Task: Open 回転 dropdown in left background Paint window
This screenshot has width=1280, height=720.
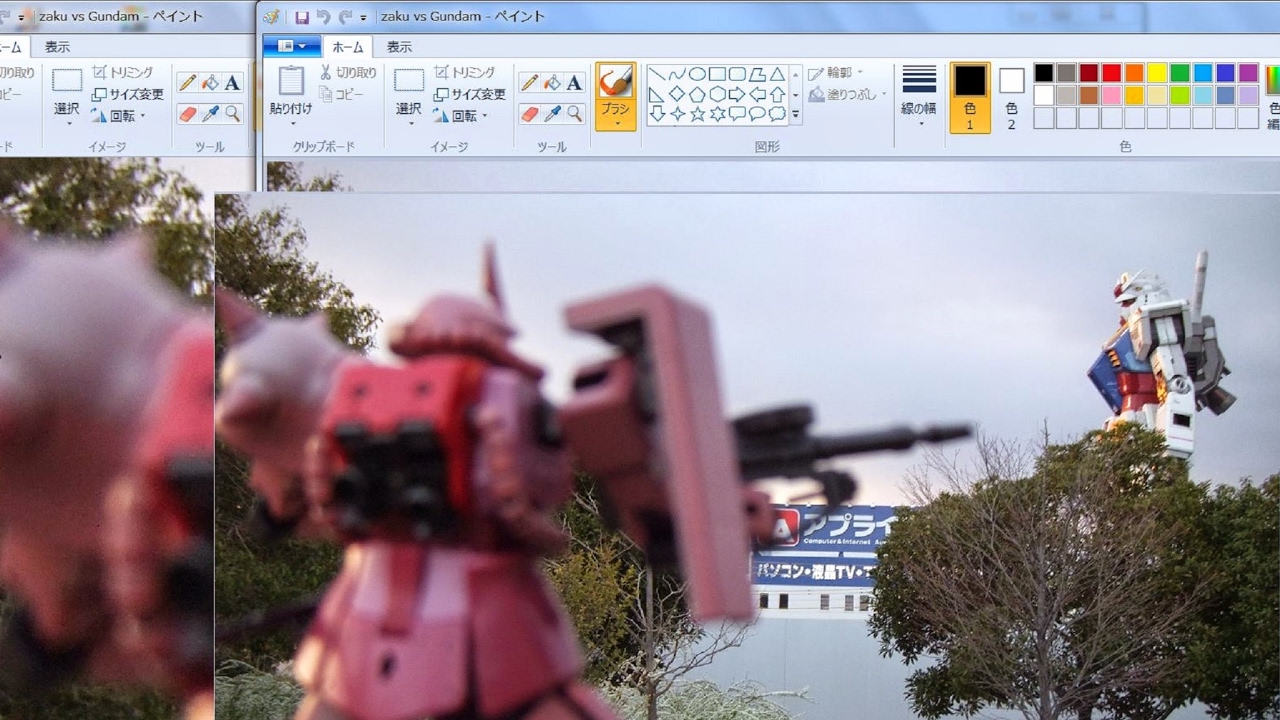Action: tap(142, 116)
